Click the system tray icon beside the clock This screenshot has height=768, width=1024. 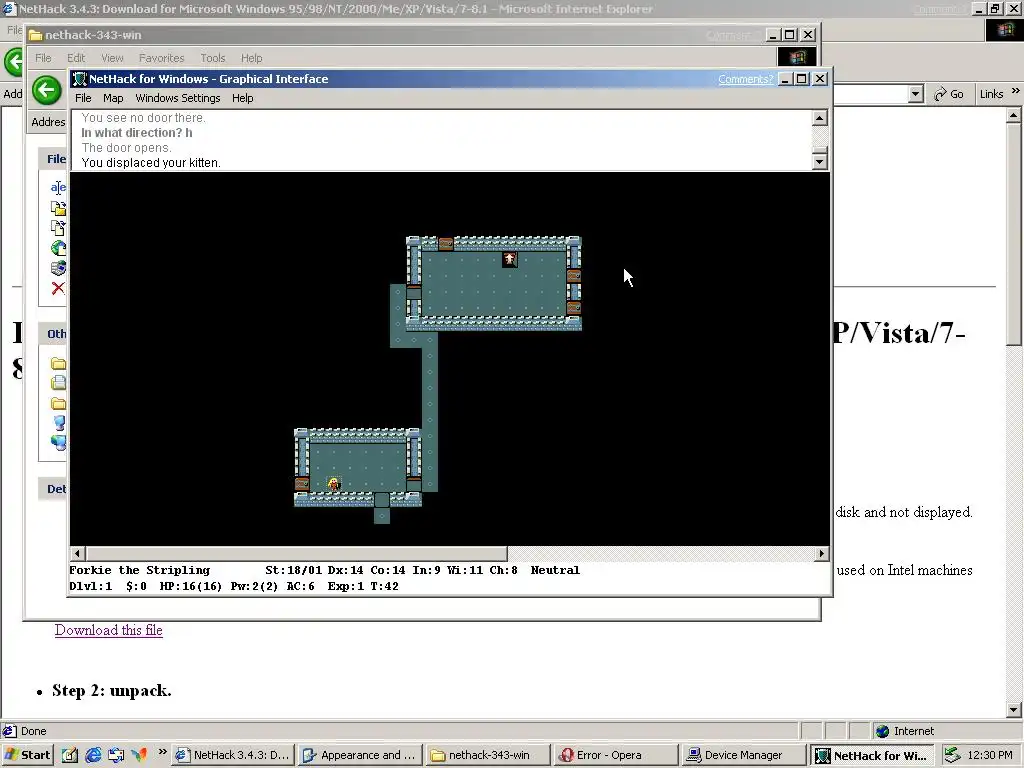coord(953,755)
